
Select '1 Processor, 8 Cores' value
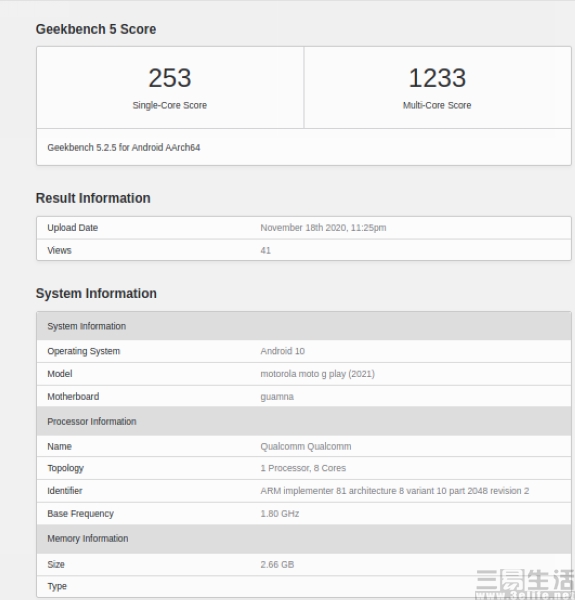(303, 468)
